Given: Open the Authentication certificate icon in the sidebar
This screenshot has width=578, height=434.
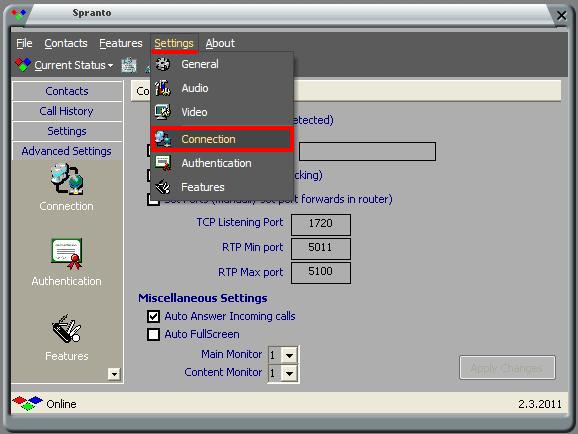Looking at the screenshot, I should pyautogui.click(x=67, y=254).
